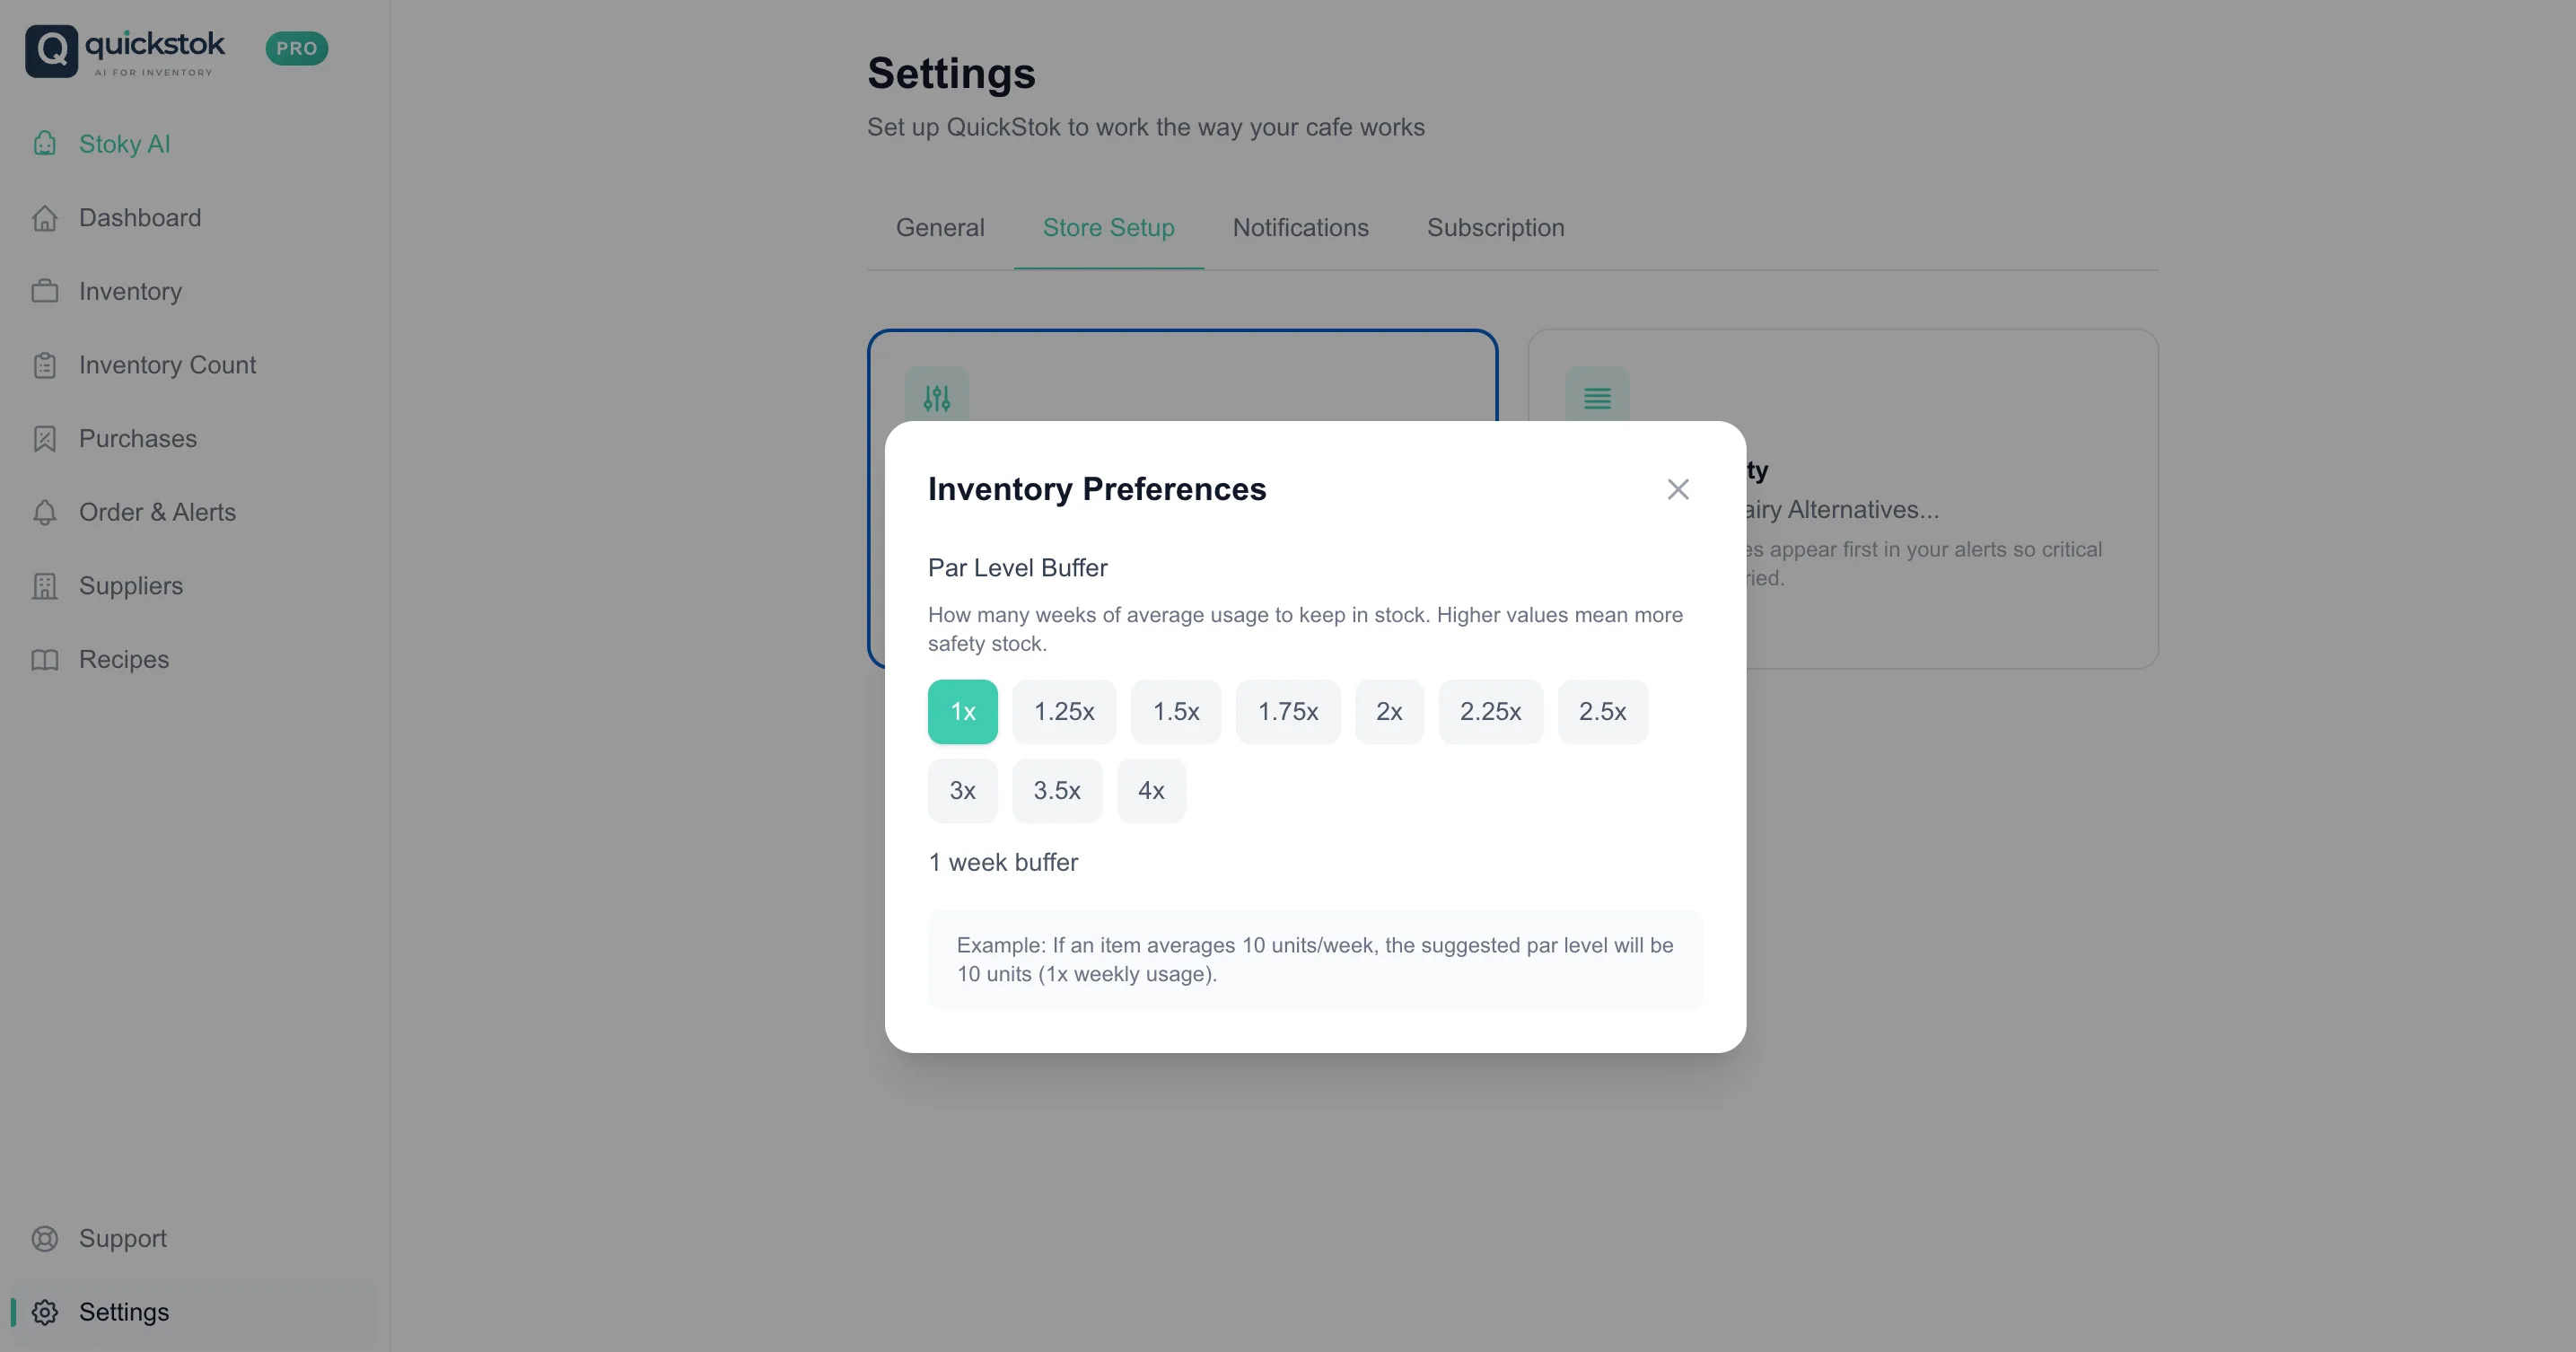The image size is (2576, 1352).
Task: Open the Subscription tab
Action: (1495, 228)
